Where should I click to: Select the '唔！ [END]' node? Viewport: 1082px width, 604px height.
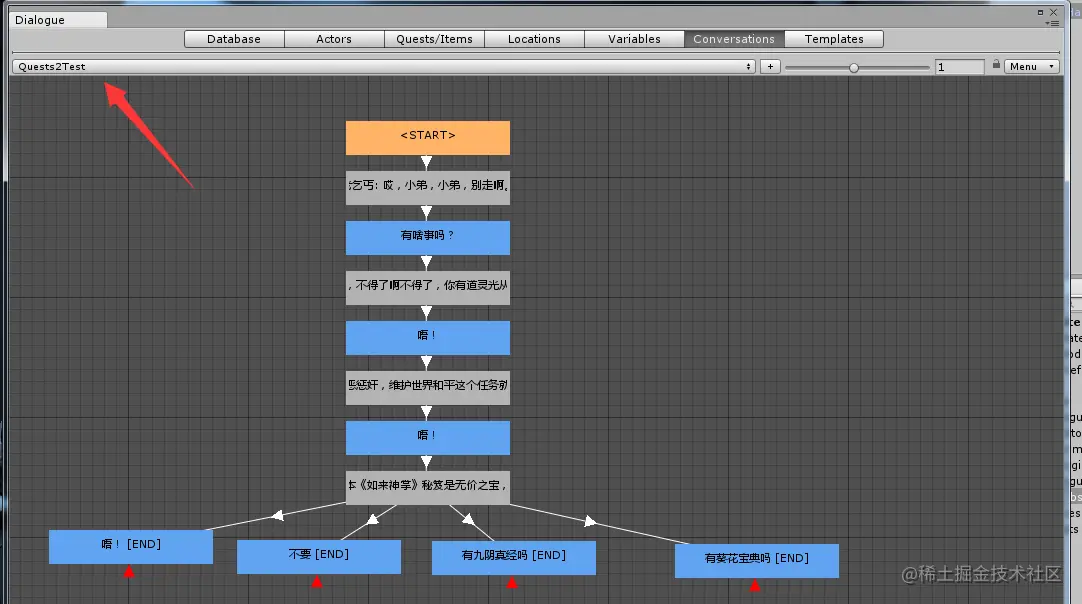coord(131,547)
